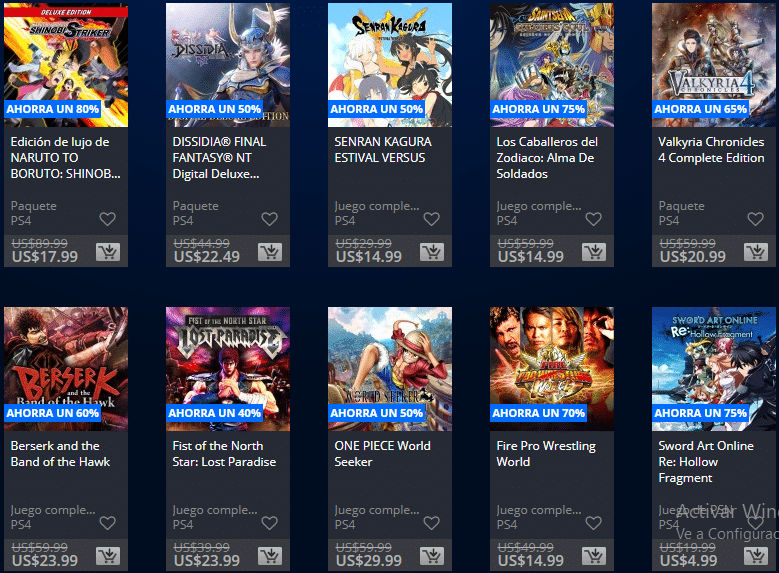Image resolution: width=779 pixels, height=573 pixels.
Task: Add Berserk and the Band of the Hawk to cart
Action: pyautogui.click(x=108, y=556)
